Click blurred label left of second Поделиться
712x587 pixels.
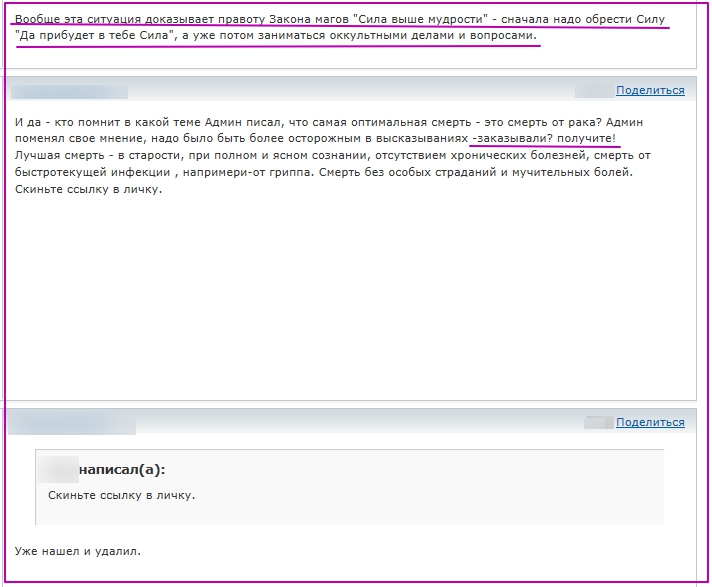tap(598, 422)
